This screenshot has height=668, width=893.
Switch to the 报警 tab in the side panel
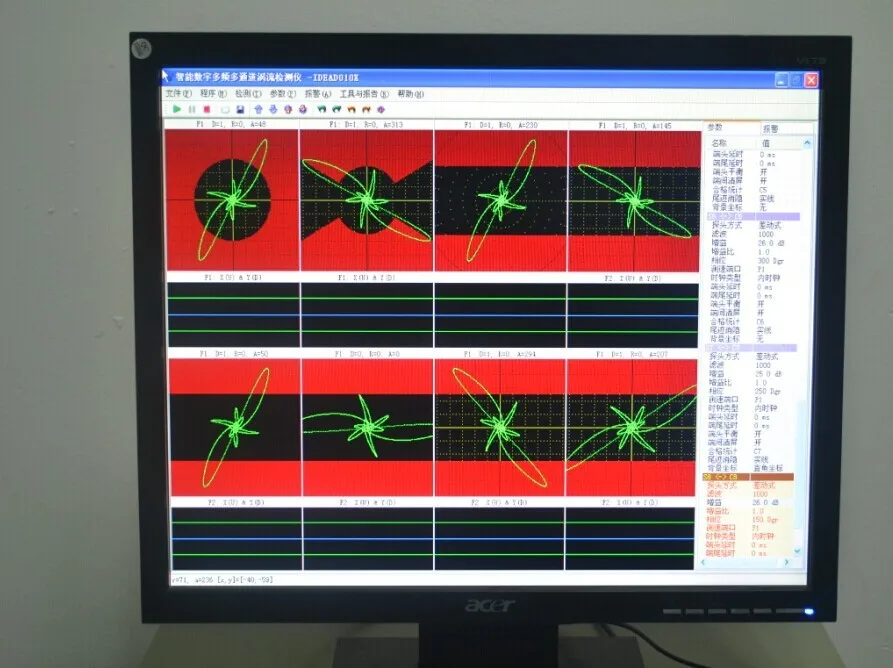[771, 128]
